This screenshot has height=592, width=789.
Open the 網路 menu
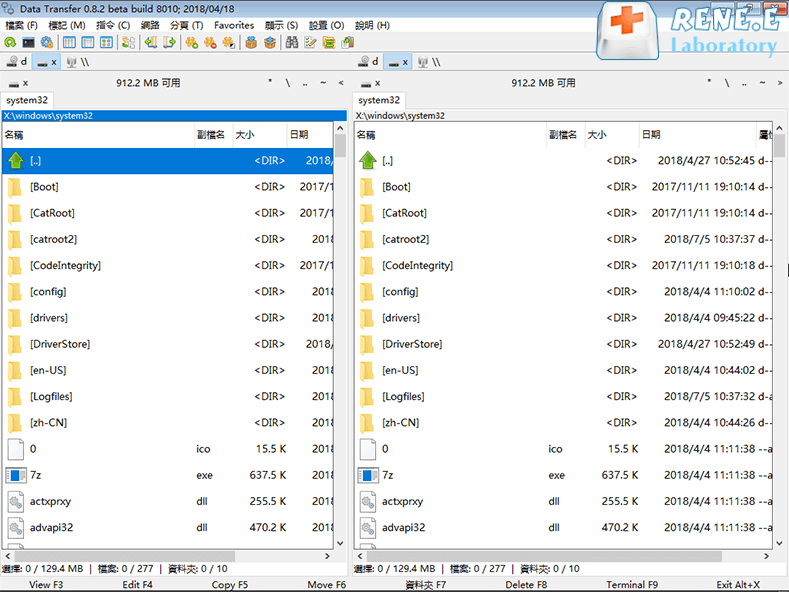150,25
